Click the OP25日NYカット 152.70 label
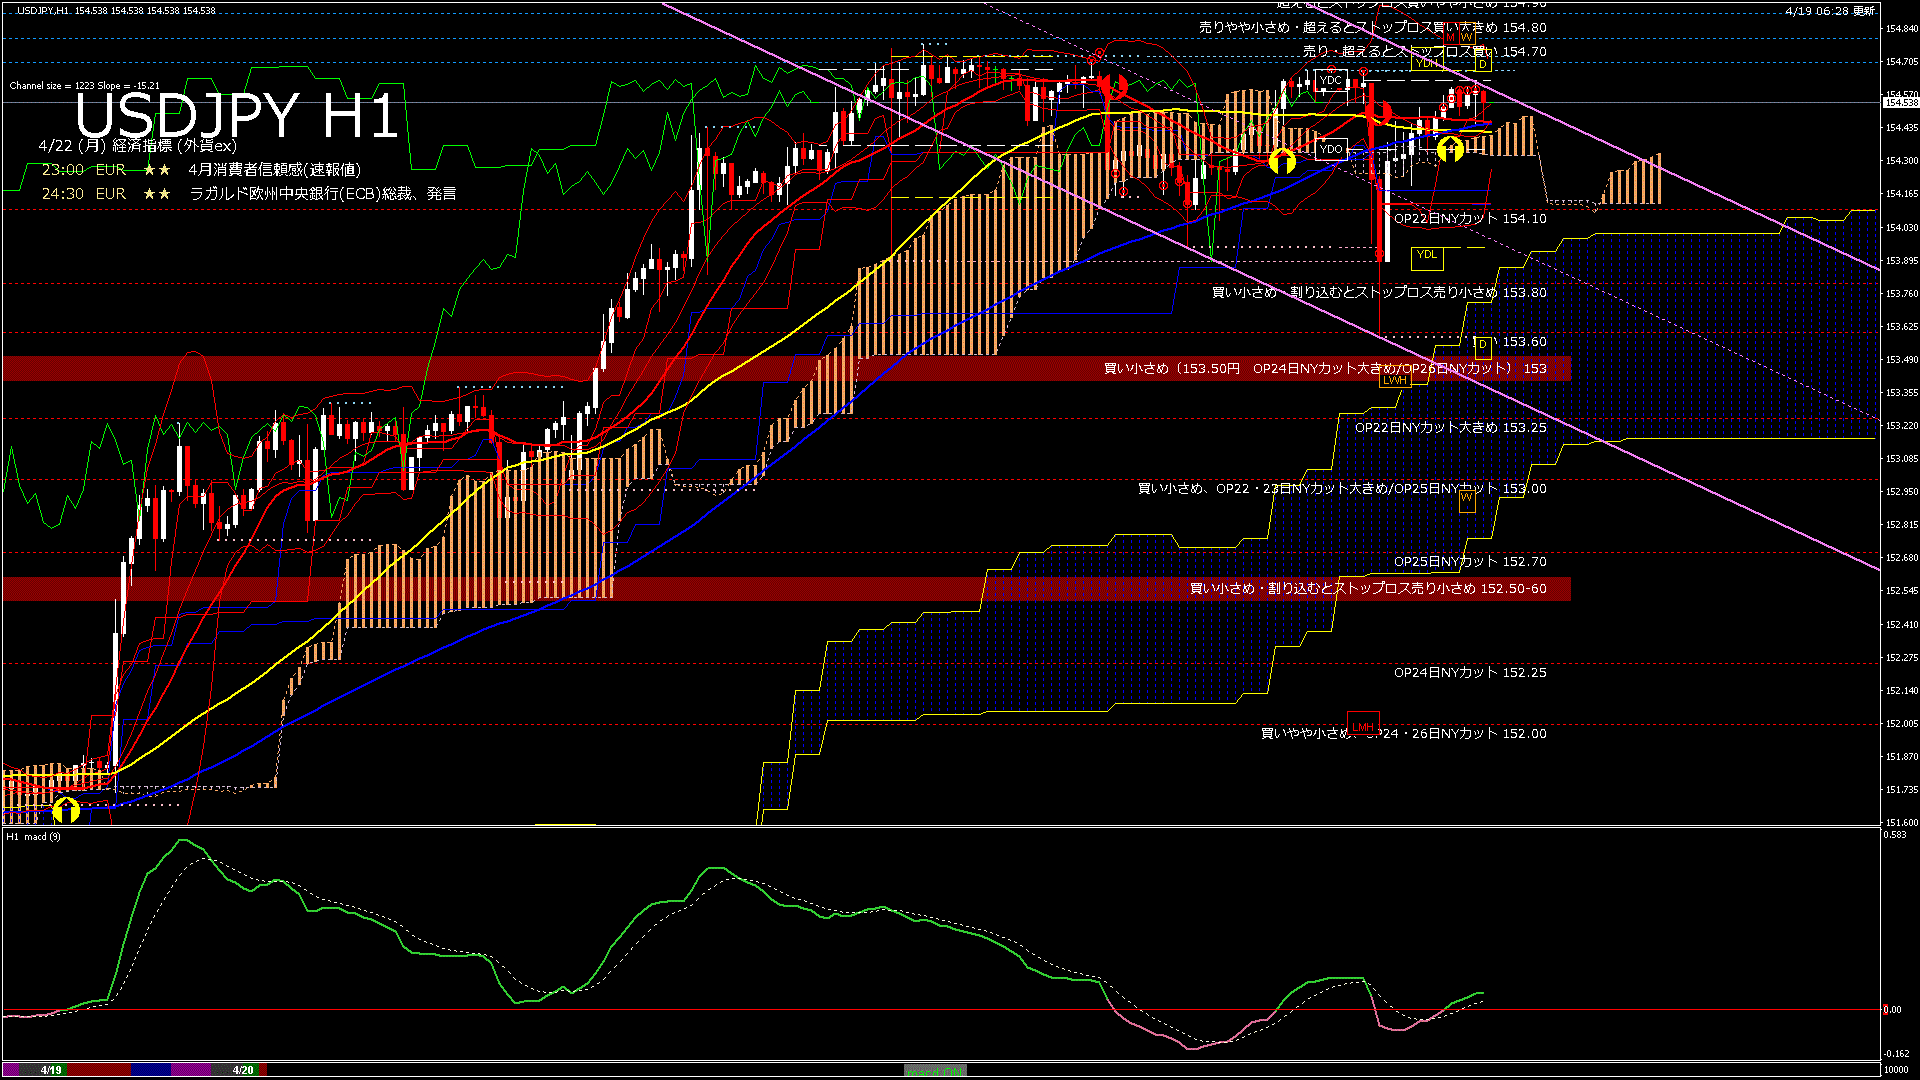The image size is (1920, 1080). pyautogui.click(x=1470, y=562)
